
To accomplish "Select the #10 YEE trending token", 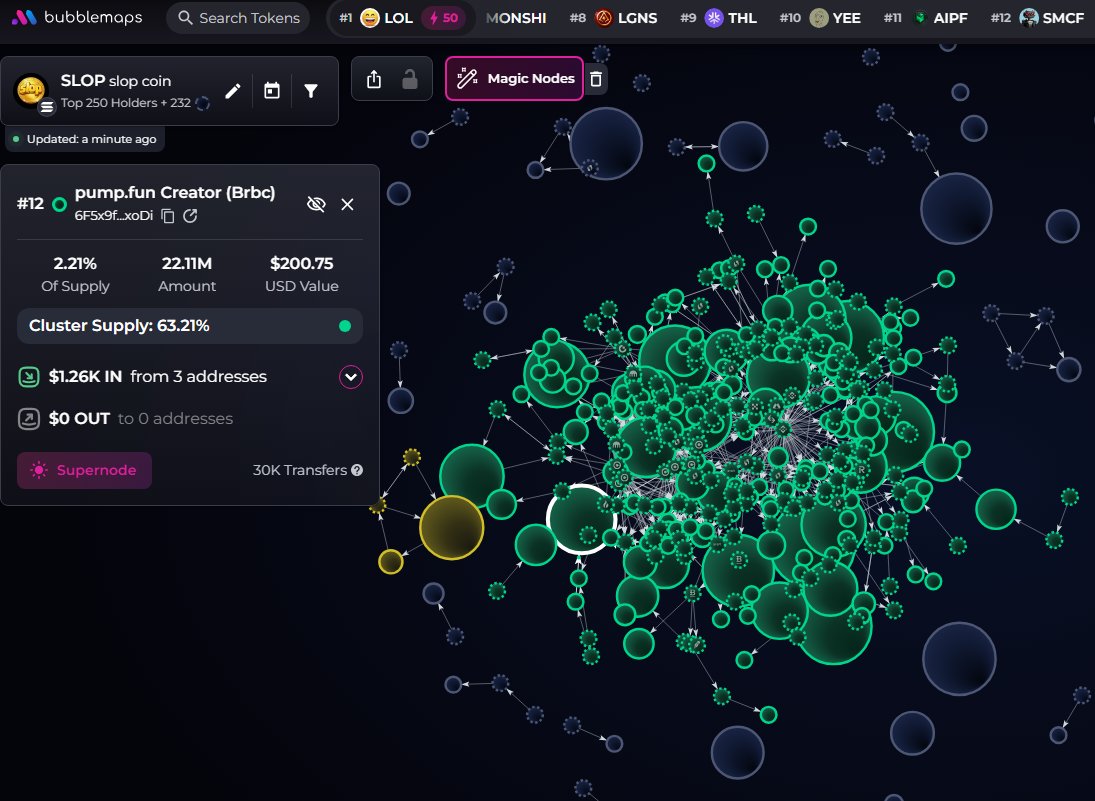I will [820, 18].
